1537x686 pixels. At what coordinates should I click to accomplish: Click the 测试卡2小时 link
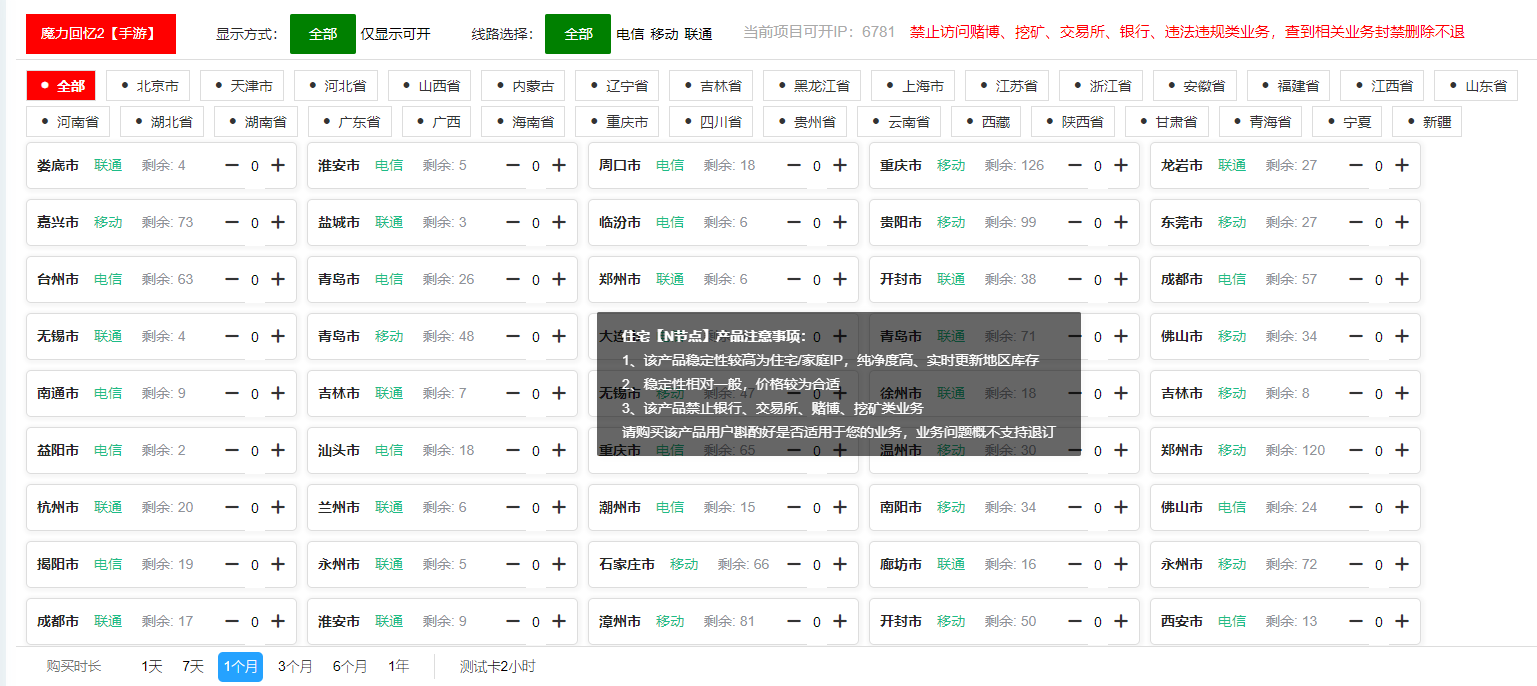coord(497,666)
